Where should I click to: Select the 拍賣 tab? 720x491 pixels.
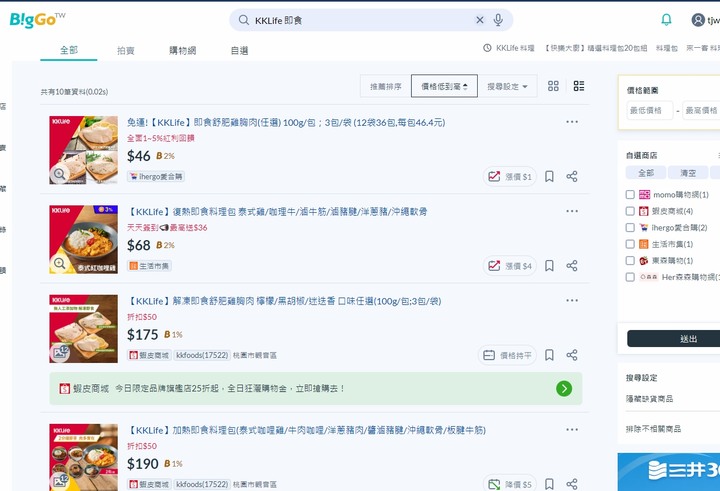coord(125,51)
